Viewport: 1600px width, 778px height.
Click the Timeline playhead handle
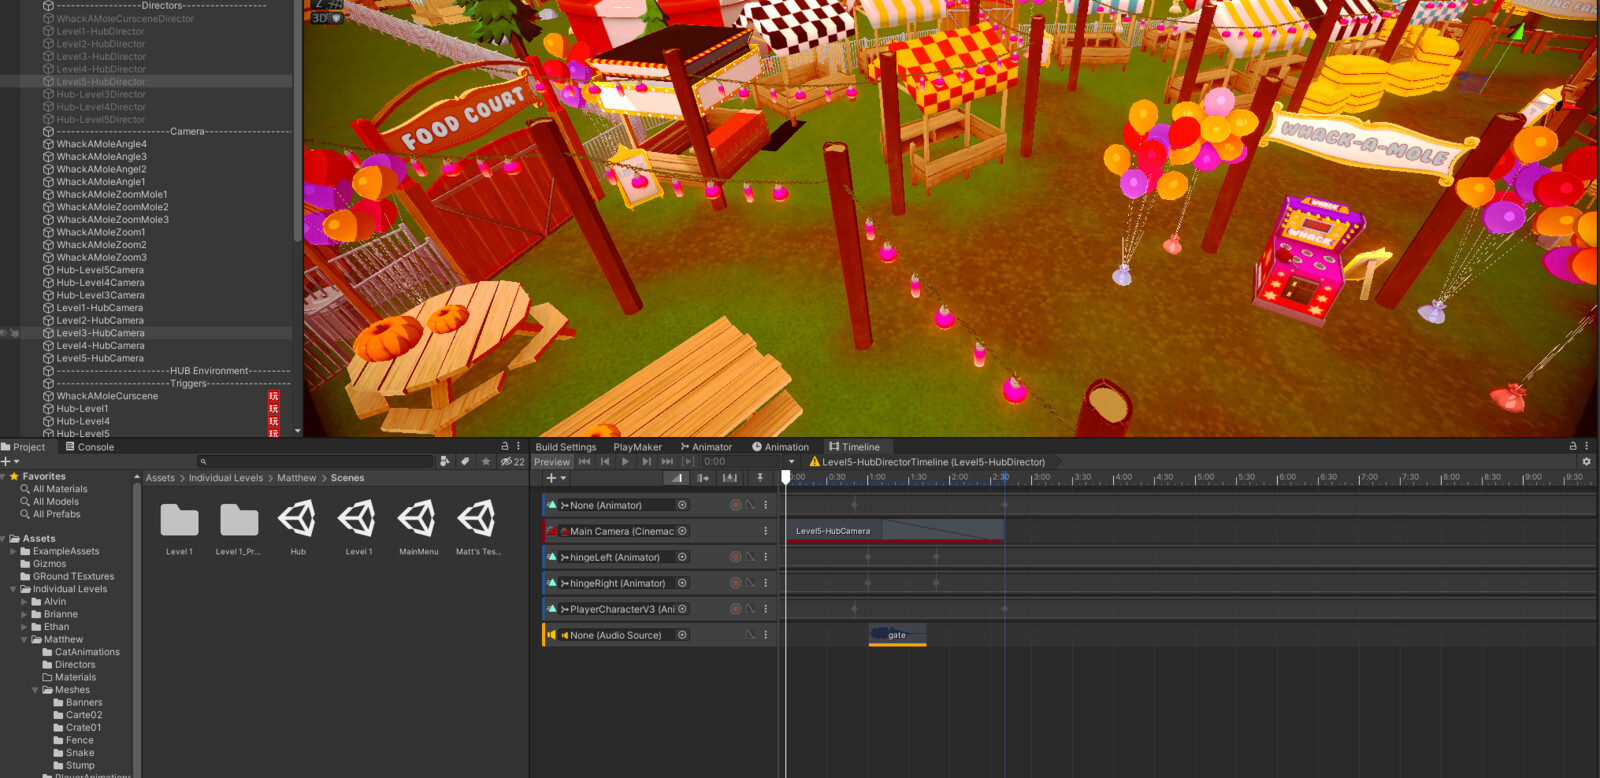pos(786,477)
